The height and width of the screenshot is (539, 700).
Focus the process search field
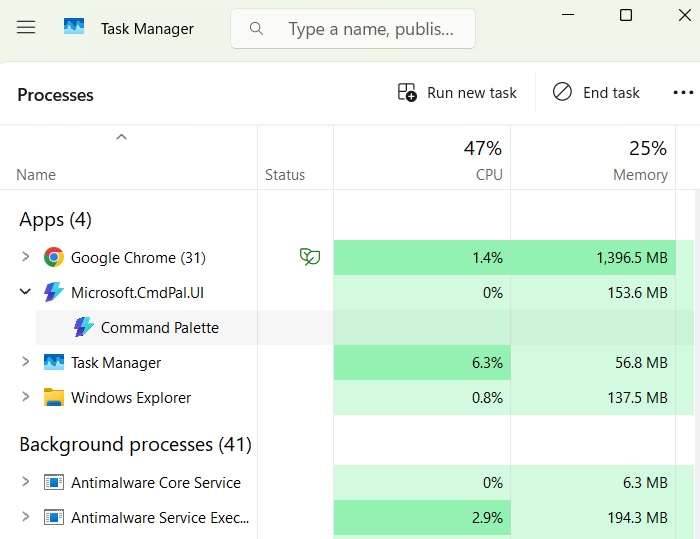point(353,29)
